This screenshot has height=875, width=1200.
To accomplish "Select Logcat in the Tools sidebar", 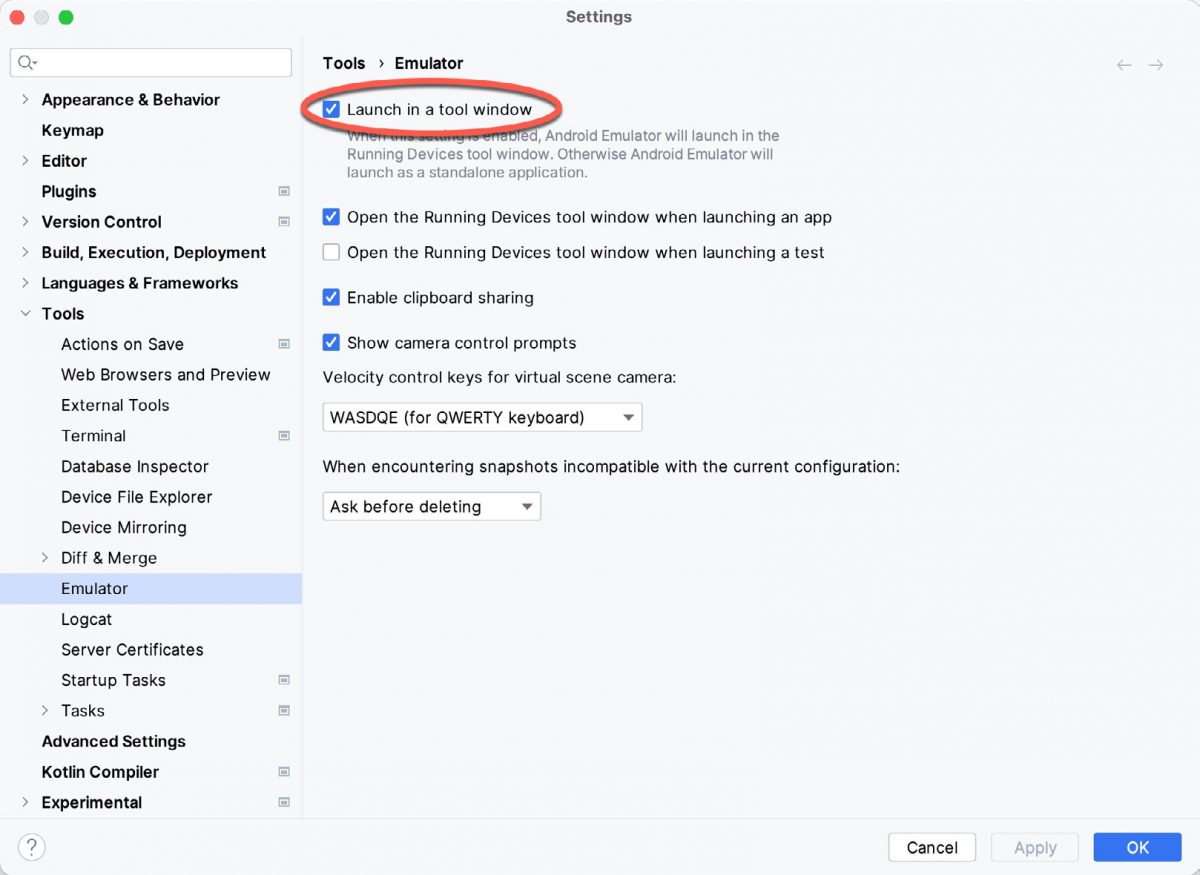I will click(x=86, y=619).
